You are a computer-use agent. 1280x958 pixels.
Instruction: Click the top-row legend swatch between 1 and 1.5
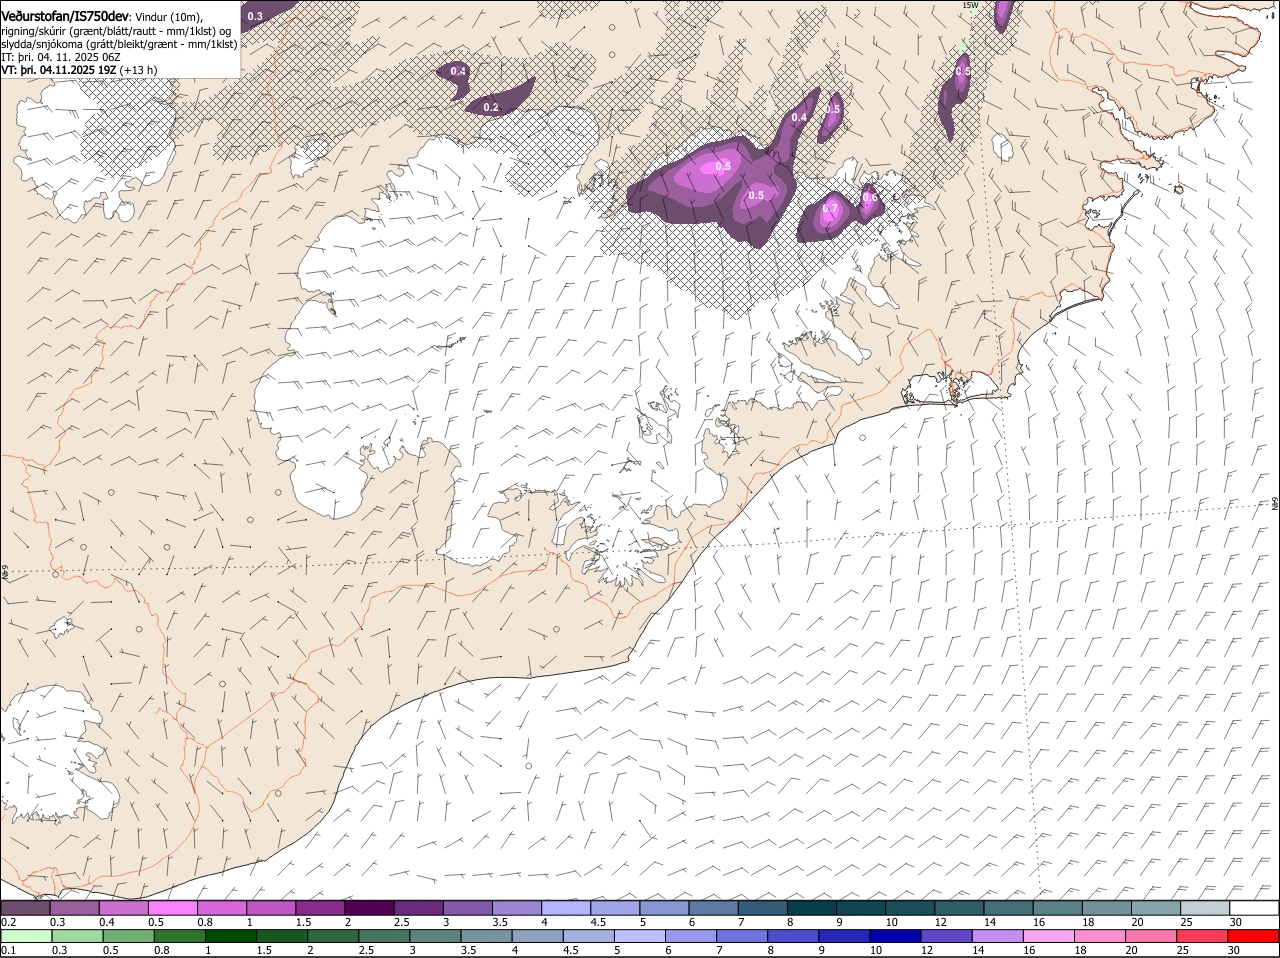click(x=271, y=908)
